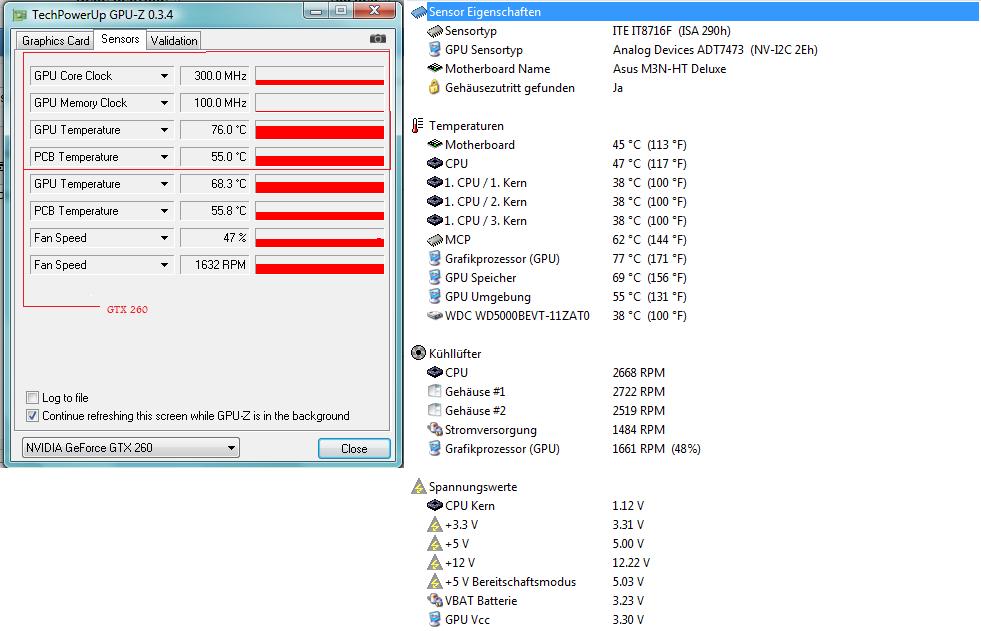Click the chip icon next to MCP
The width and height of the screenshot is (981, 631).
(x=435, y=240)
